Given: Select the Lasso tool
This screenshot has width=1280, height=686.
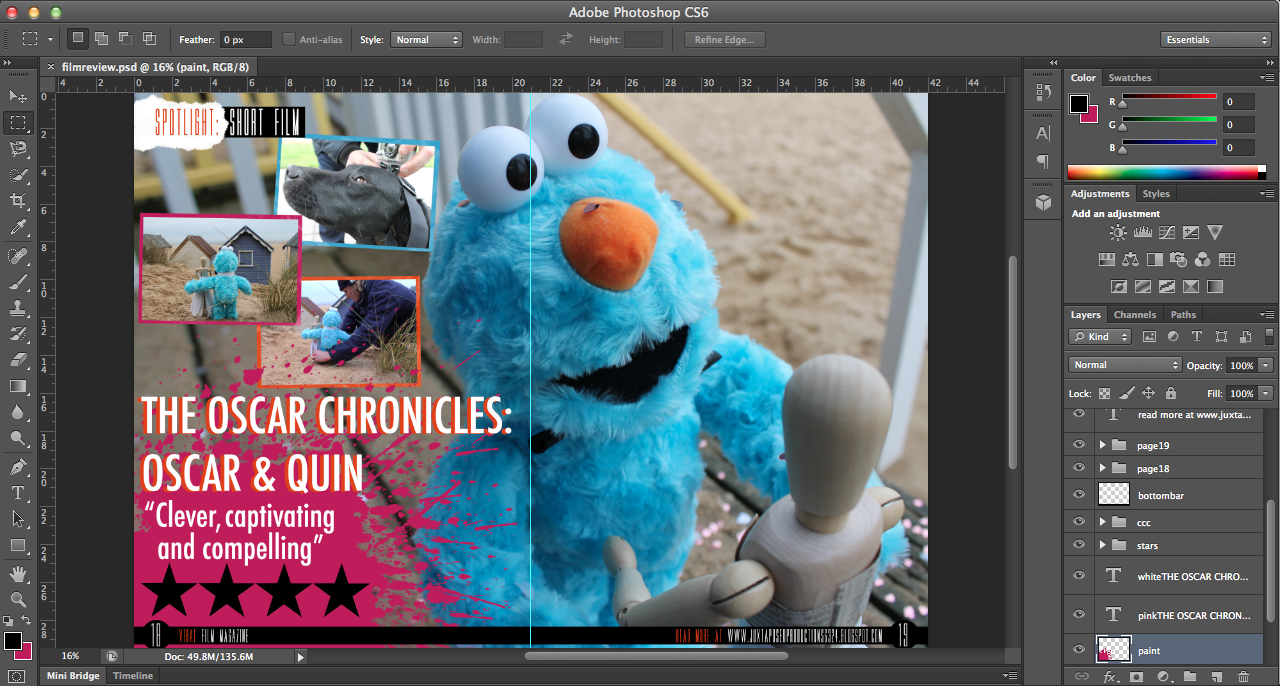Looking at the screenshot, I should (x=18, y=149).
